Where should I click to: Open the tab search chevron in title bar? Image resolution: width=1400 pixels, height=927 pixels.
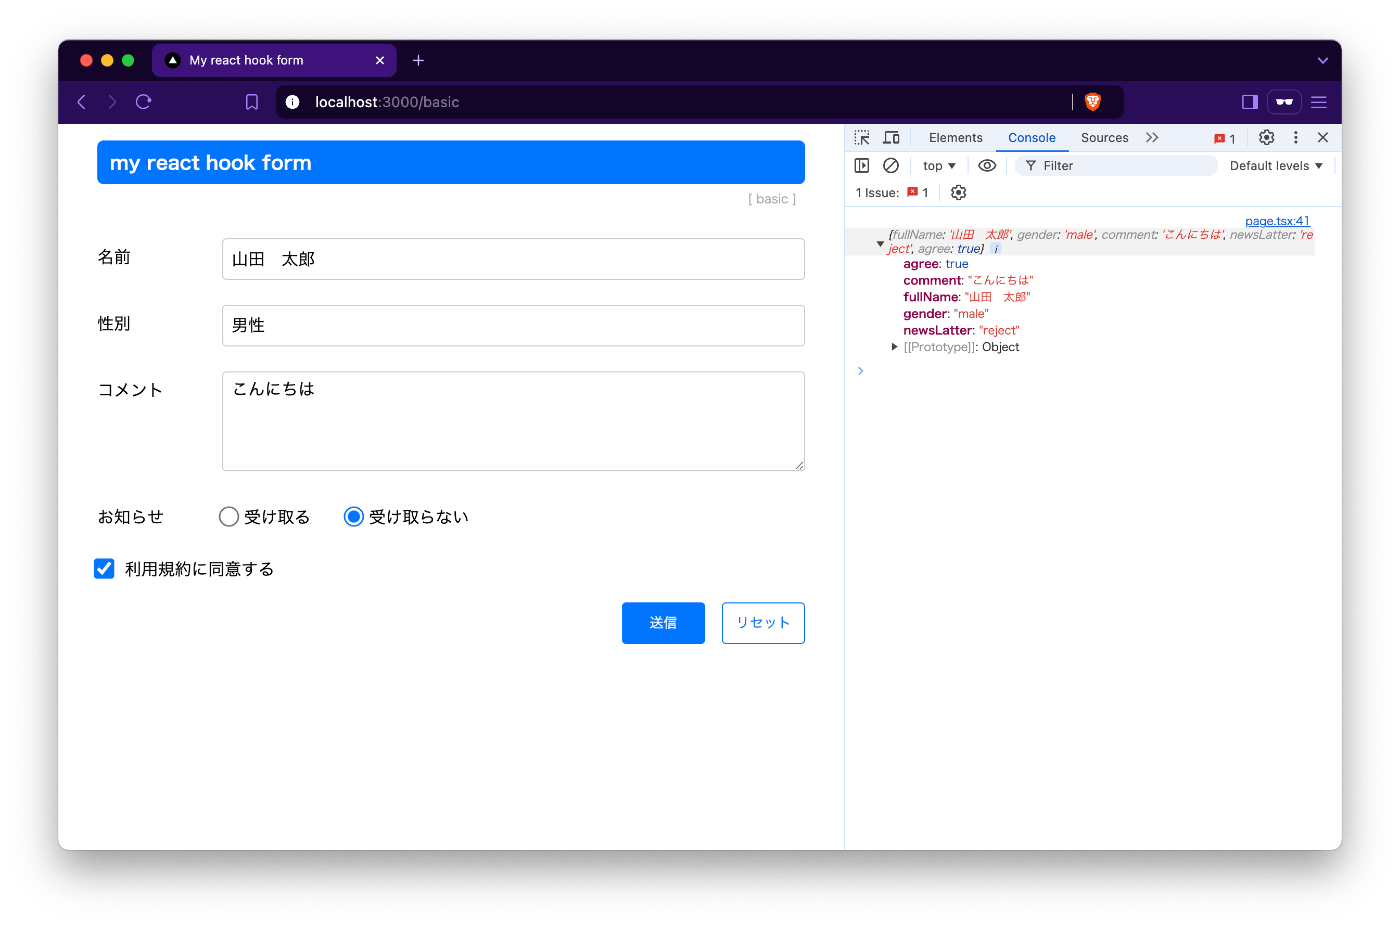tap(1323, 61)
